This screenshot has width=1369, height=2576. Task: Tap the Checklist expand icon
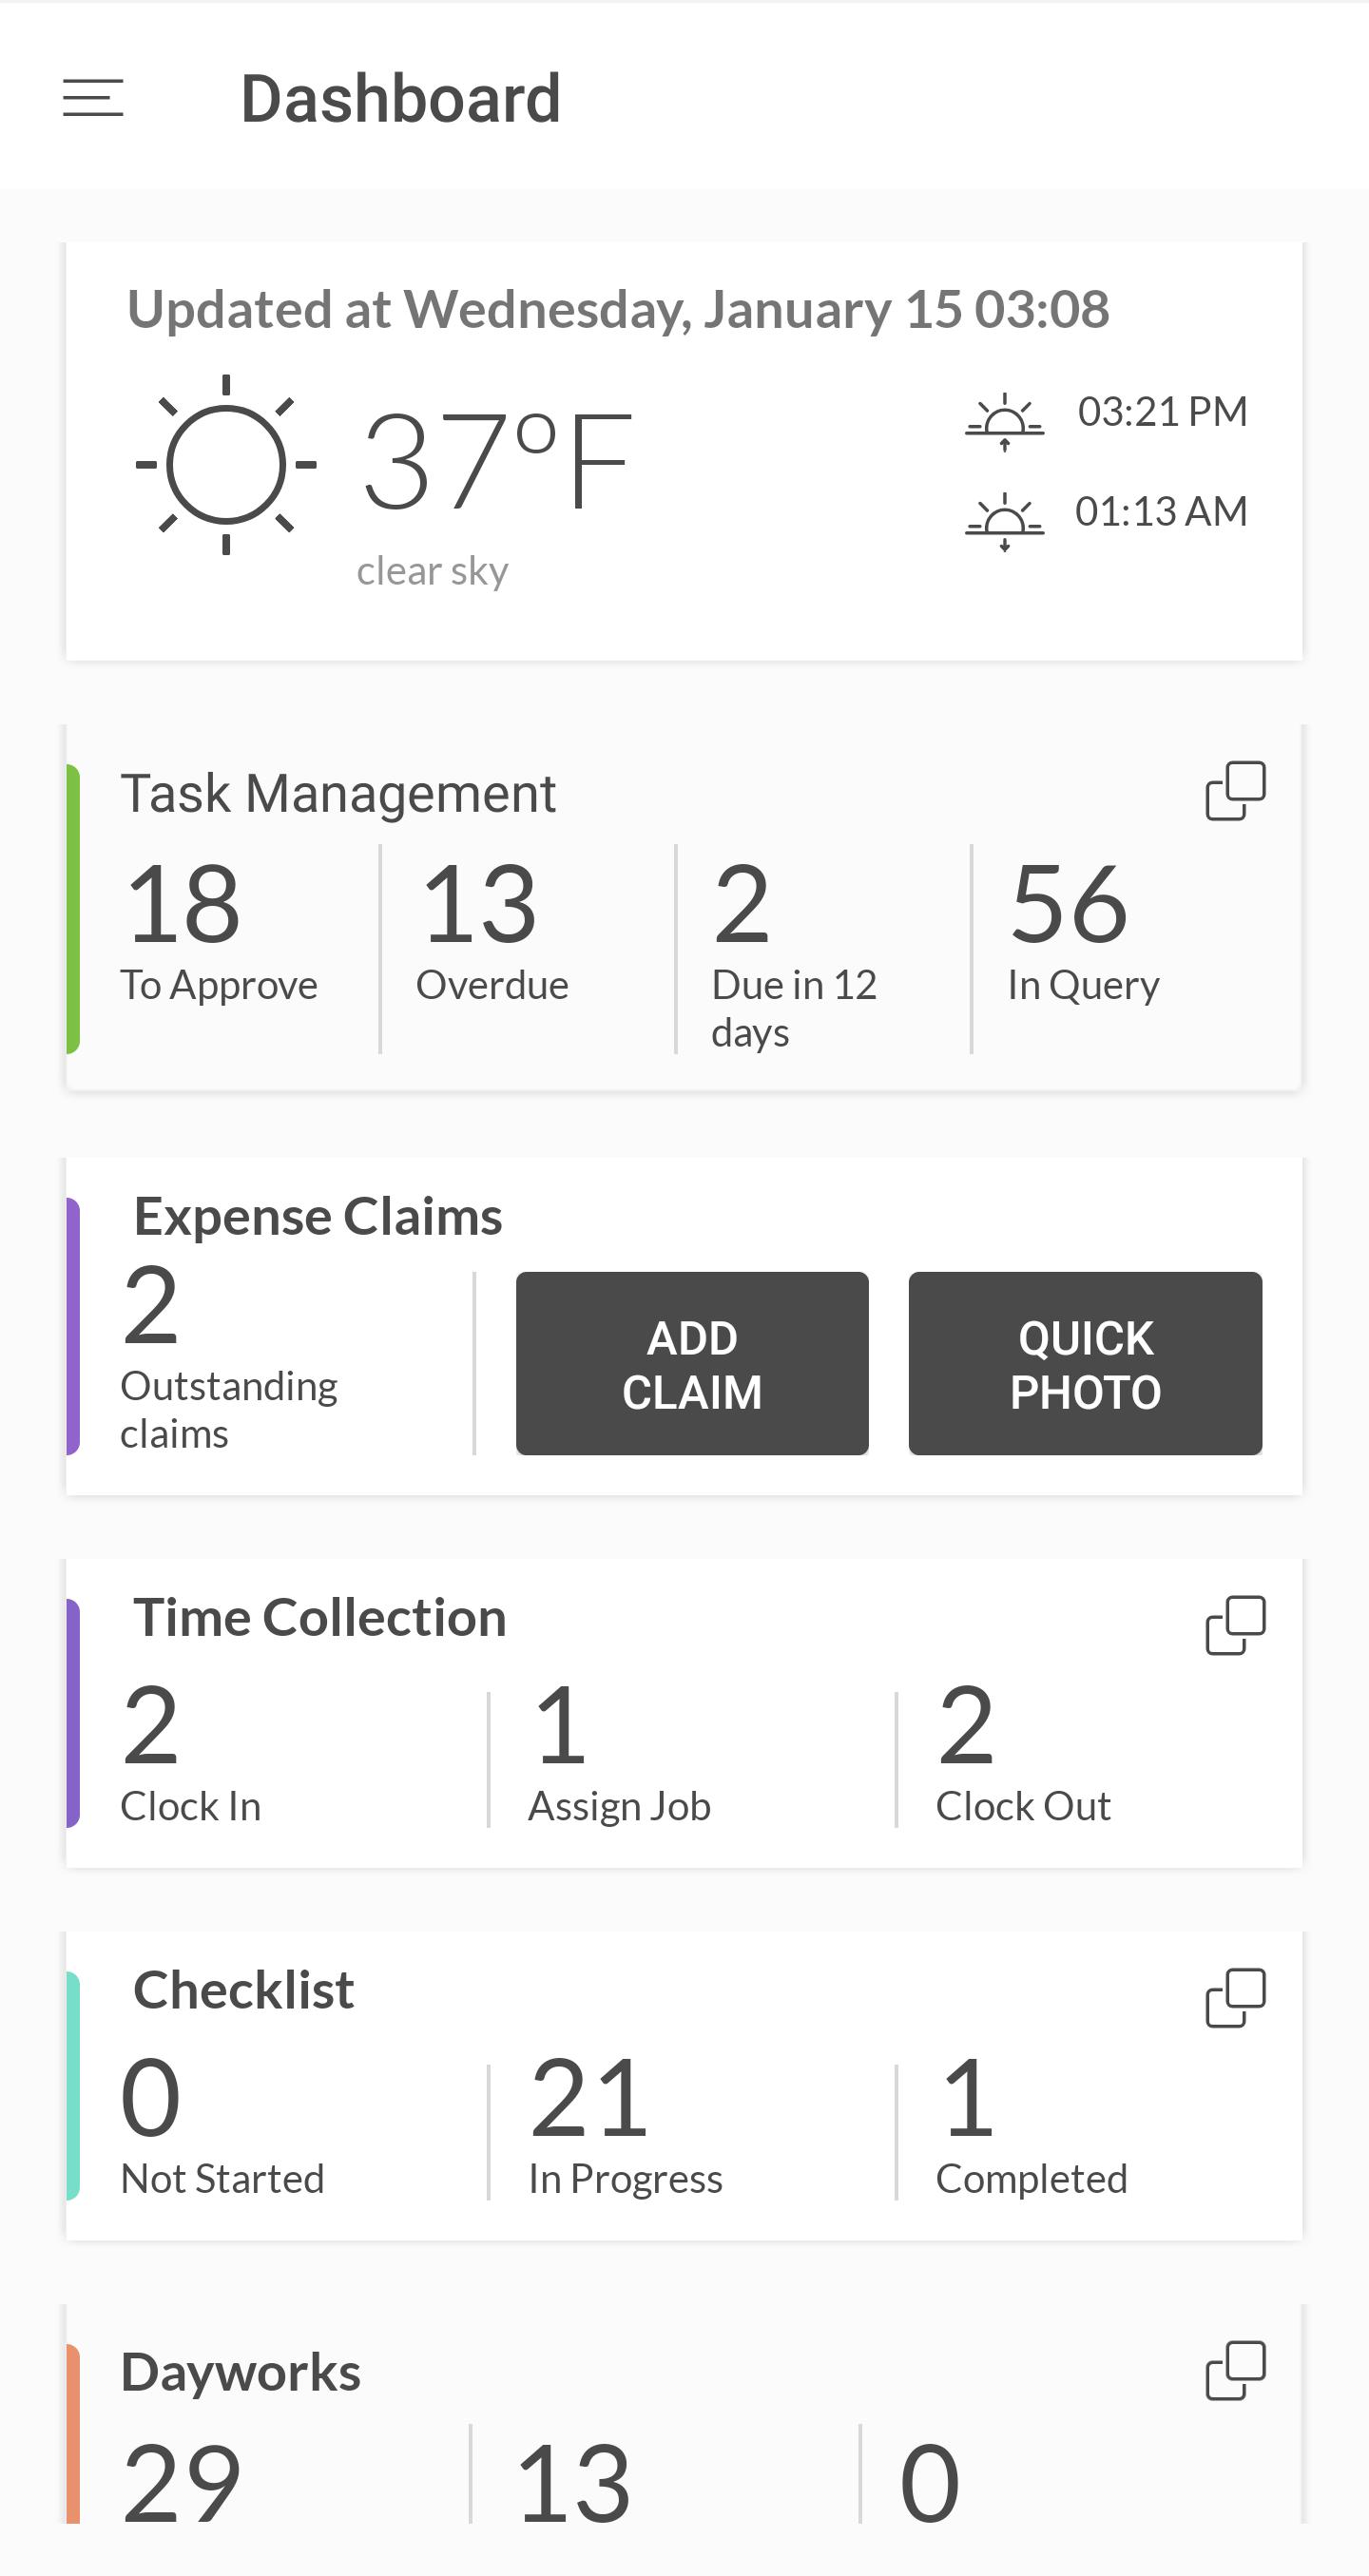(1235, 1998)
